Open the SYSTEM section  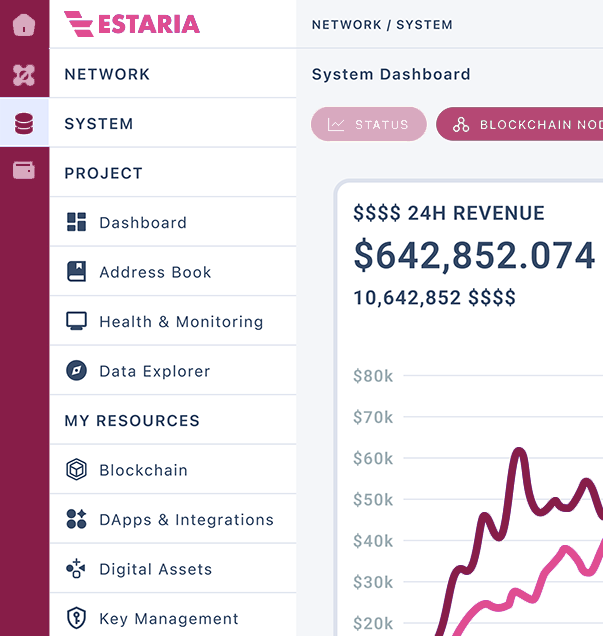(x=173, y=124)
